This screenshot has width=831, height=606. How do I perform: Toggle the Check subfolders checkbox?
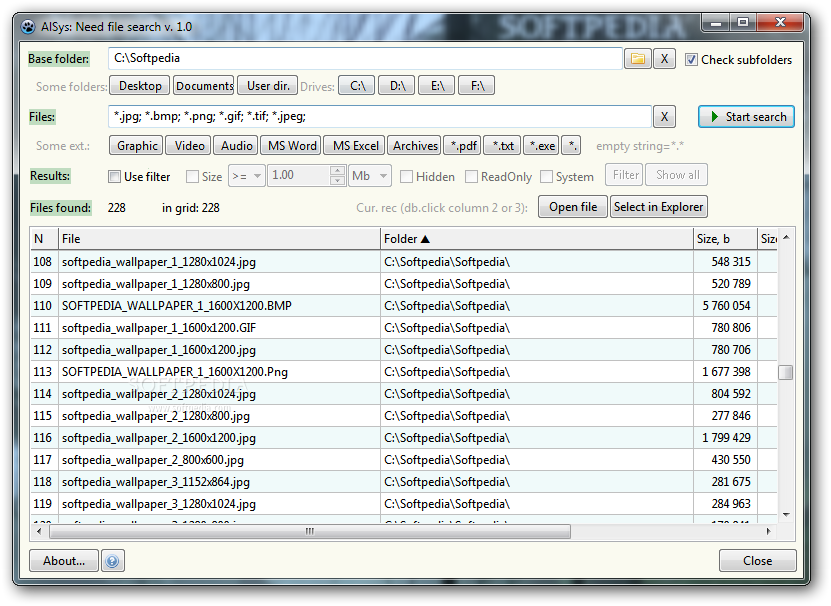pos(691,59)
